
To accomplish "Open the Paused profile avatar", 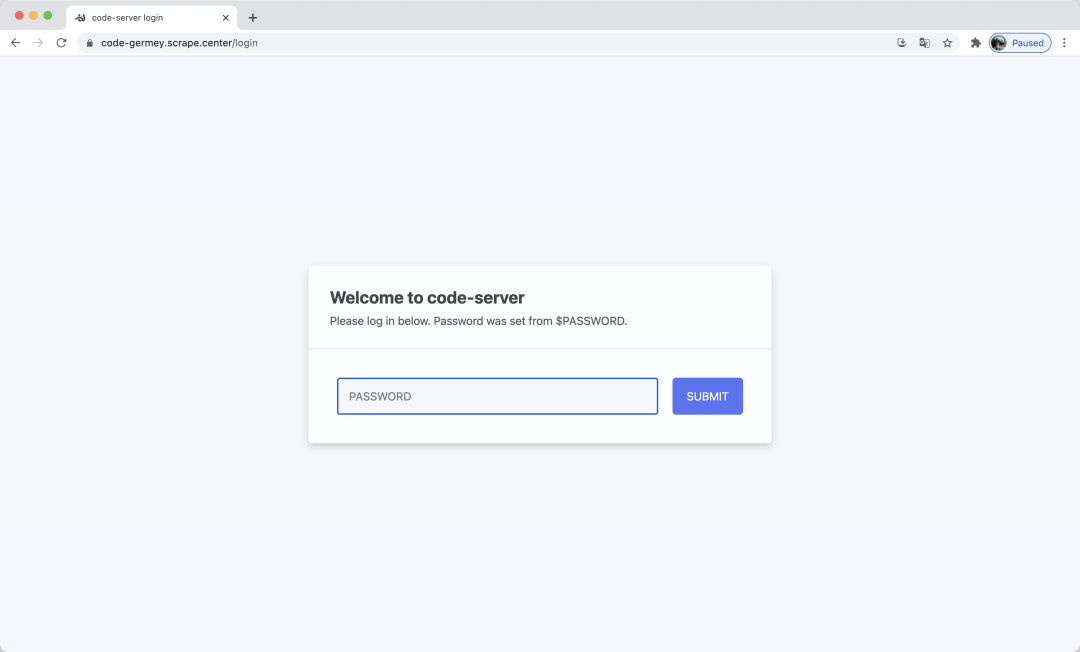I will pyautogui.click(x=998, y=42).
